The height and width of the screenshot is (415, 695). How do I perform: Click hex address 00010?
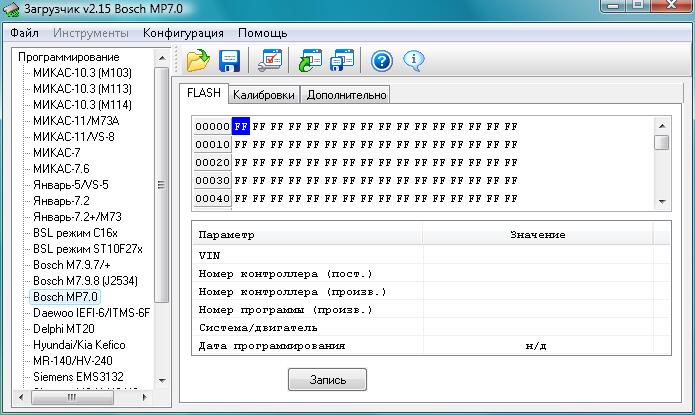tap(212, 145)
